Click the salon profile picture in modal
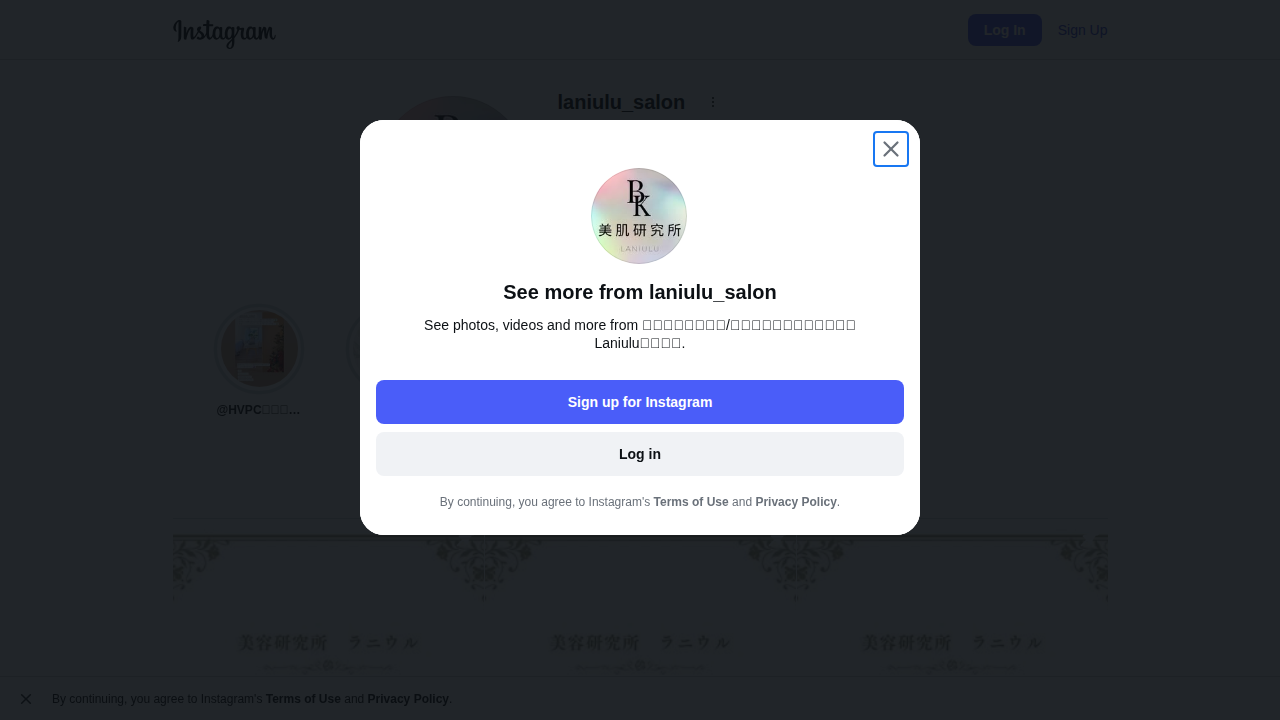This screenshot has height=720, width=1280. [x=639, y=216]
